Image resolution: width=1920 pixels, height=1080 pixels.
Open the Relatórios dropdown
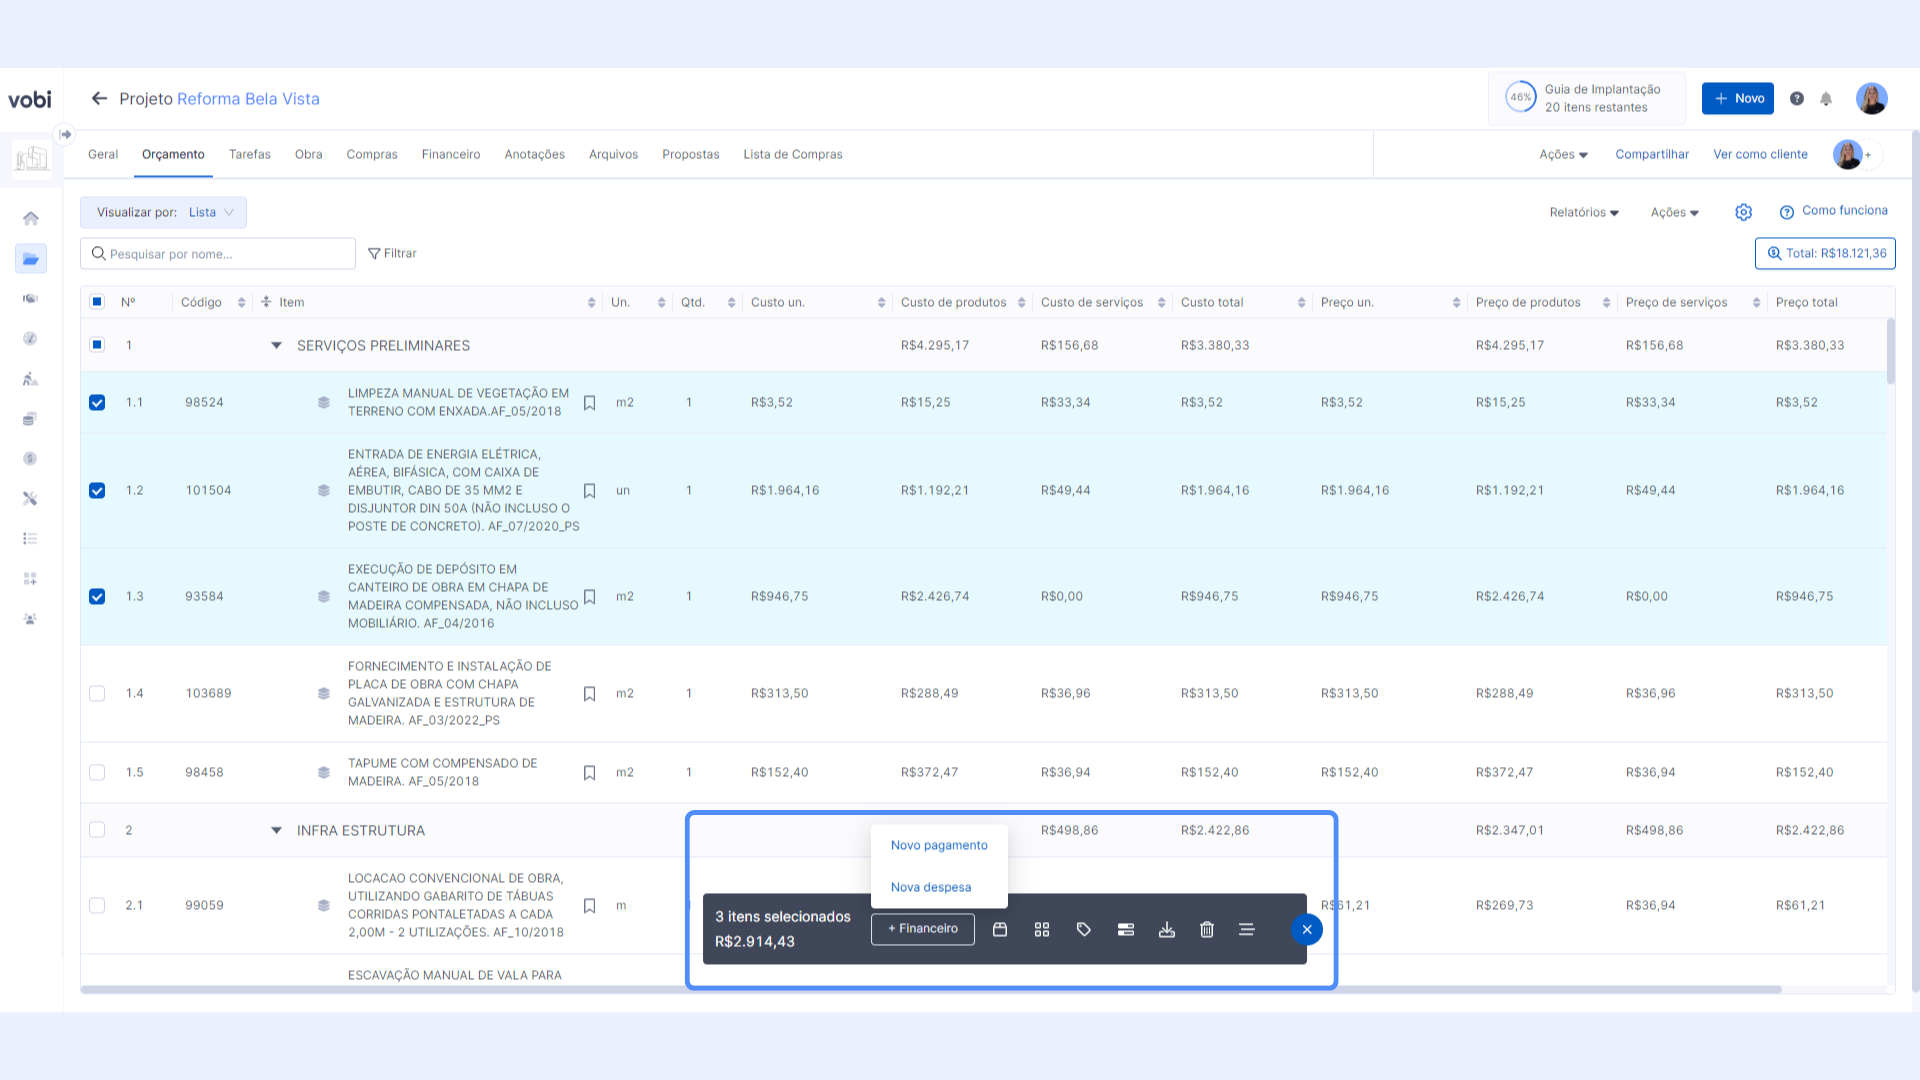[1583, 213]
